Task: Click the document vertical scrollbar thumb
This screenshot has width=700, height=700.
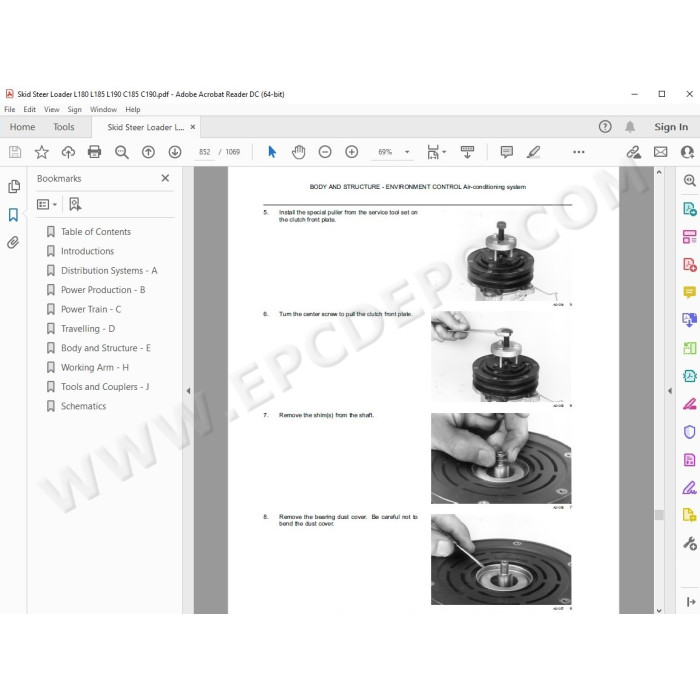Action: [x=659, y=515]
